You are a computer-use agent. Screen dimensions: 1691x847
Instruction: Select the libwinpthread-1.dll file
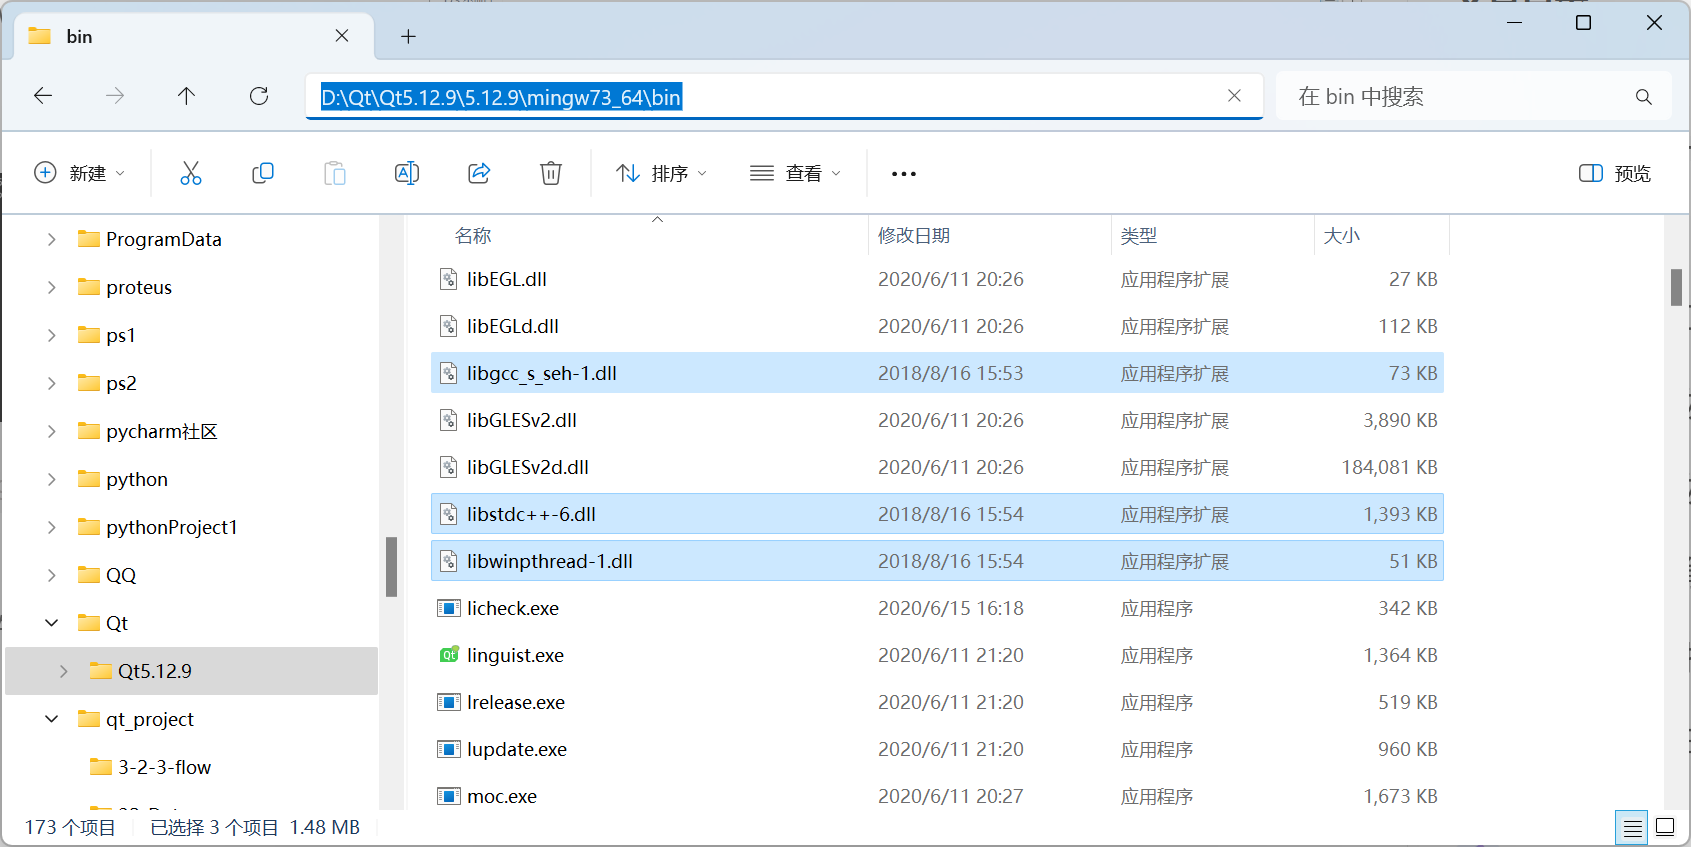coord(937,561)
